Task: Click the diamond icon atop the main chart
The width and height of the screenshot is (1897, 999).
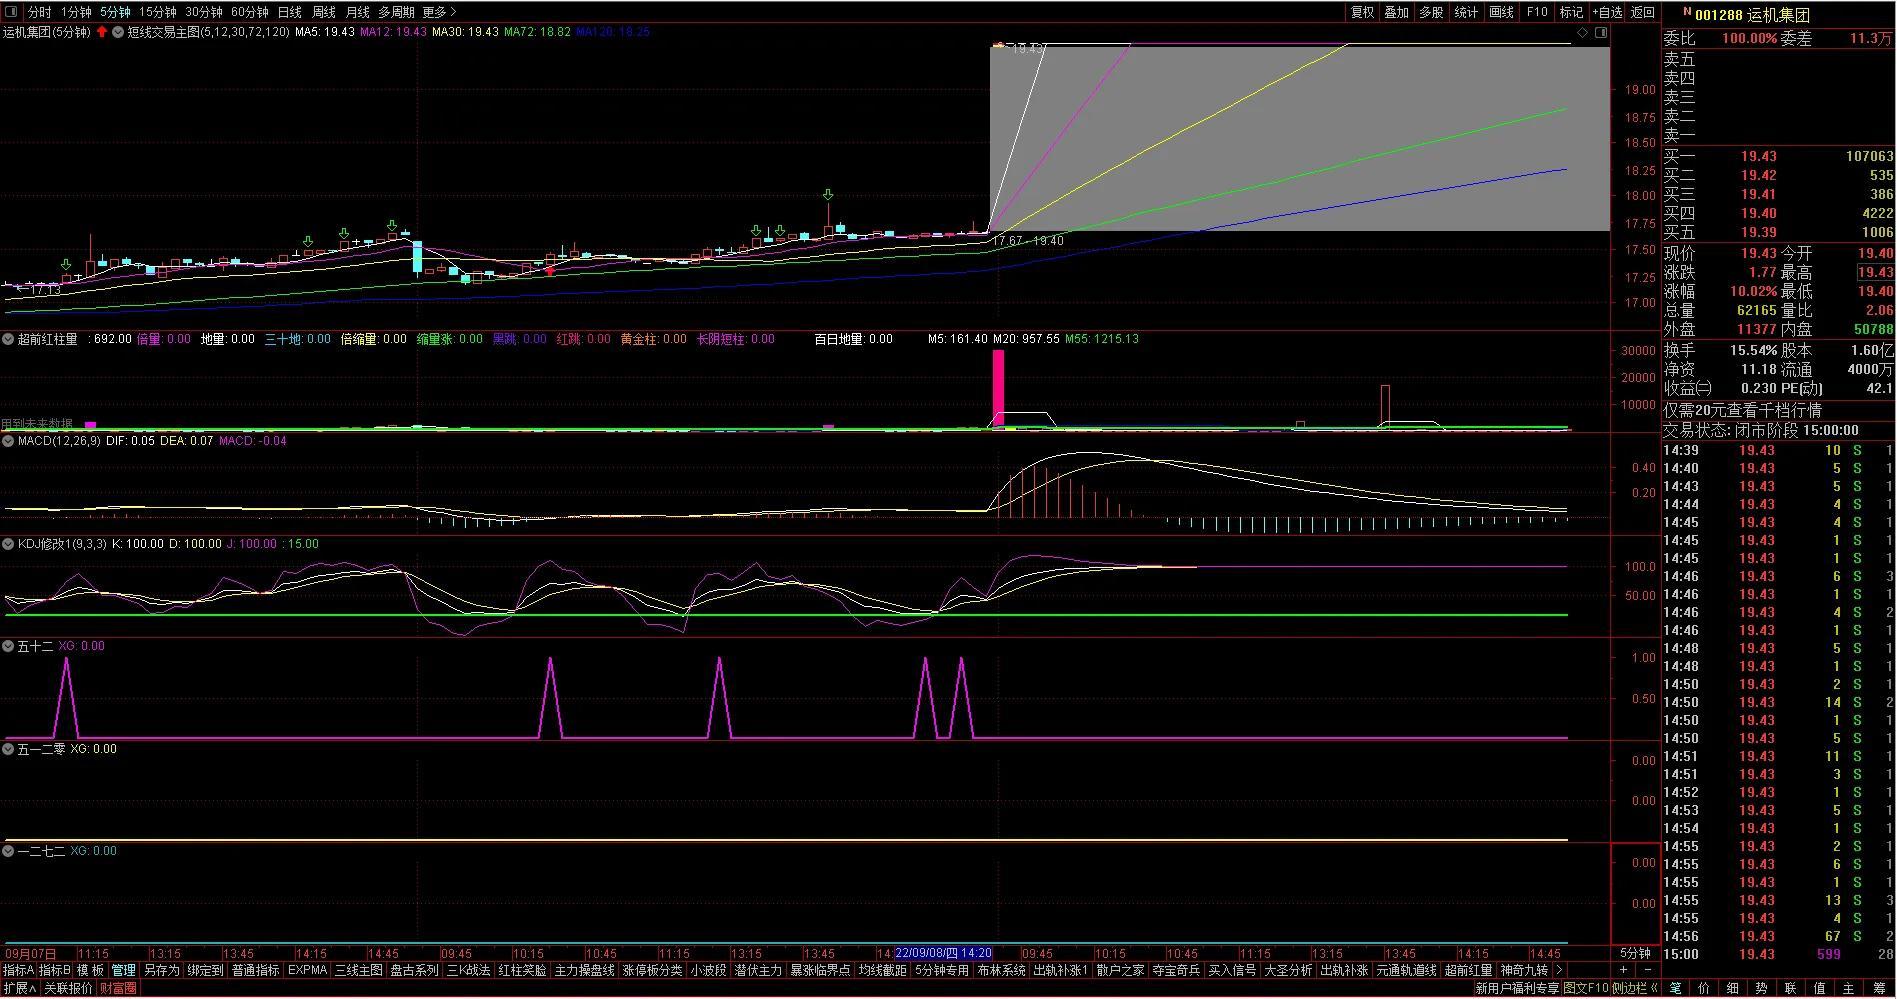Action: click(1583, 33)
